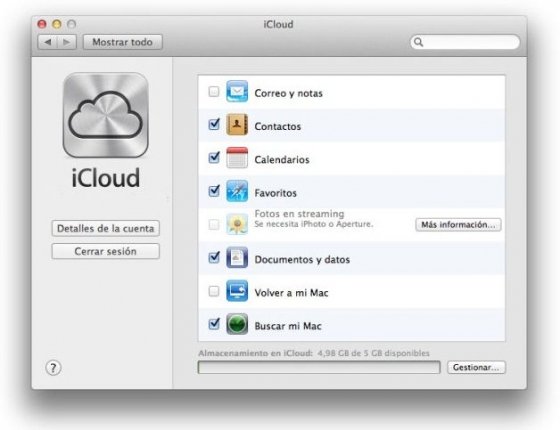Click the Volver a mi Mac icon

237,291
